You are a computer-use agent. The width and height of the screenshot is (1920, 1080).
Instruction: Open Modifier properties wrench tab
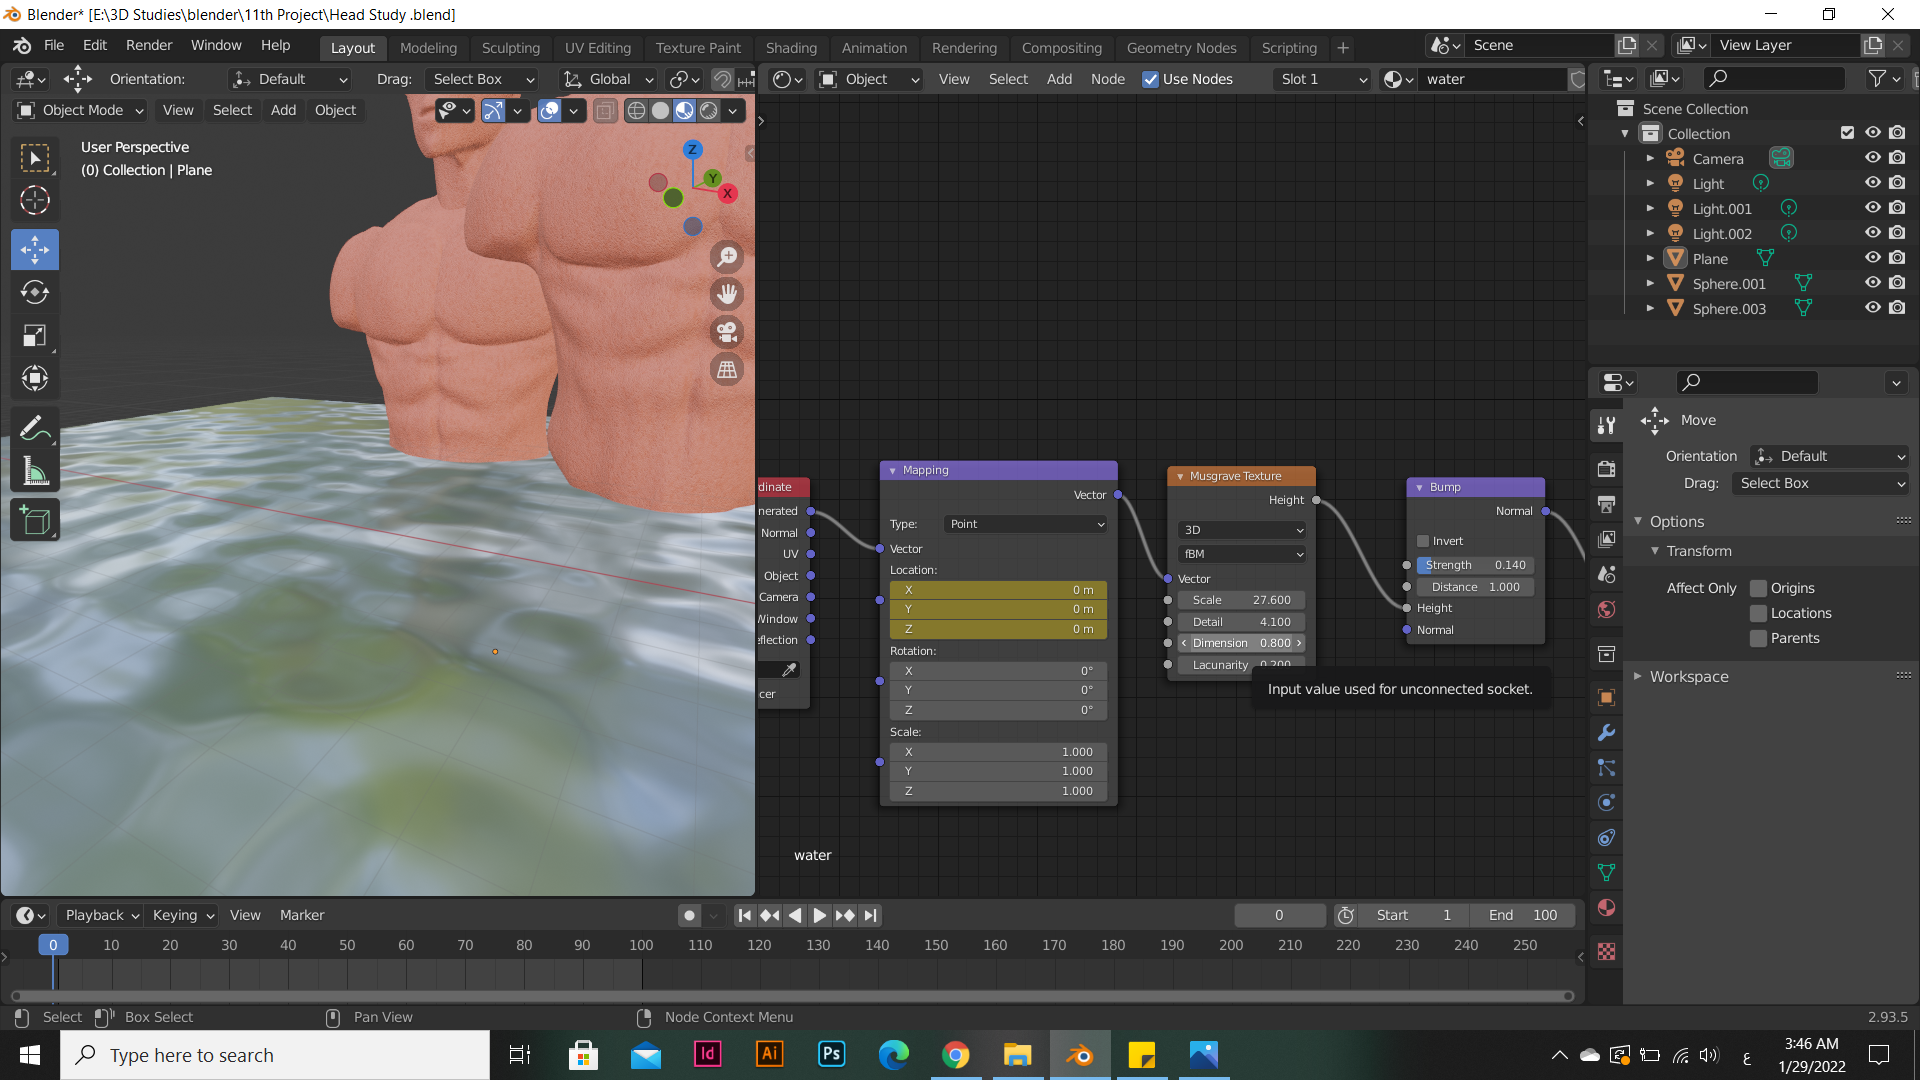point(1606,733)
